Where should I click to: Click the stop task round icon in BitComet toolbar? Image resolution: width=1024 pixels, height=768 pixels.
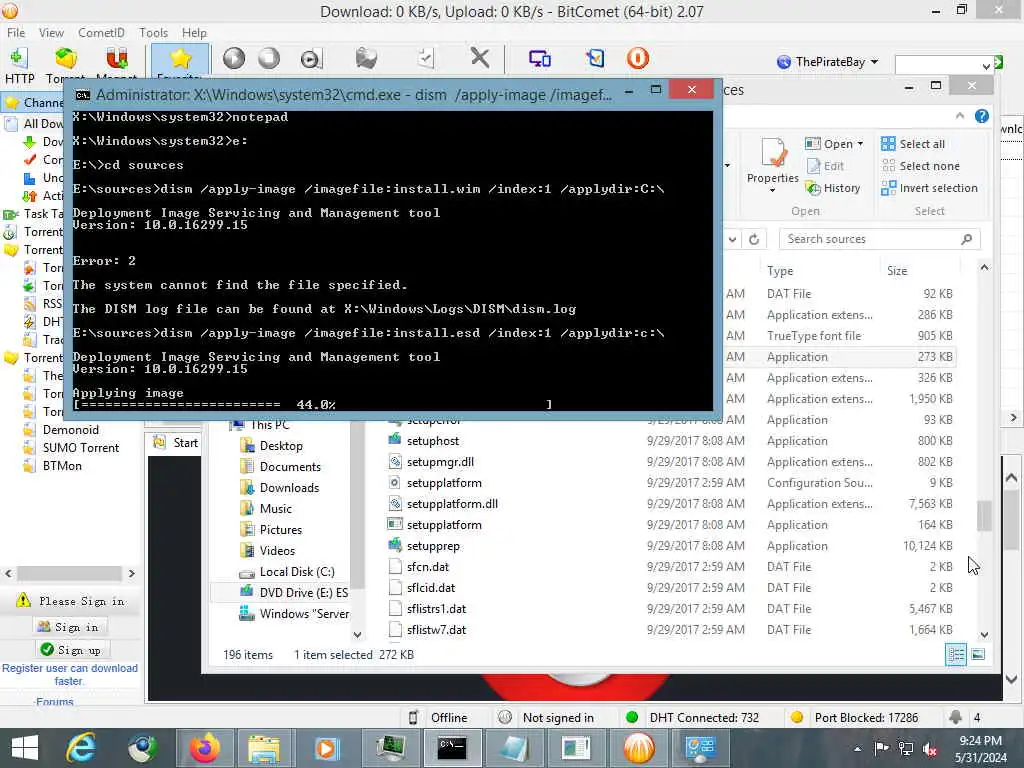[x=269, y=59]
